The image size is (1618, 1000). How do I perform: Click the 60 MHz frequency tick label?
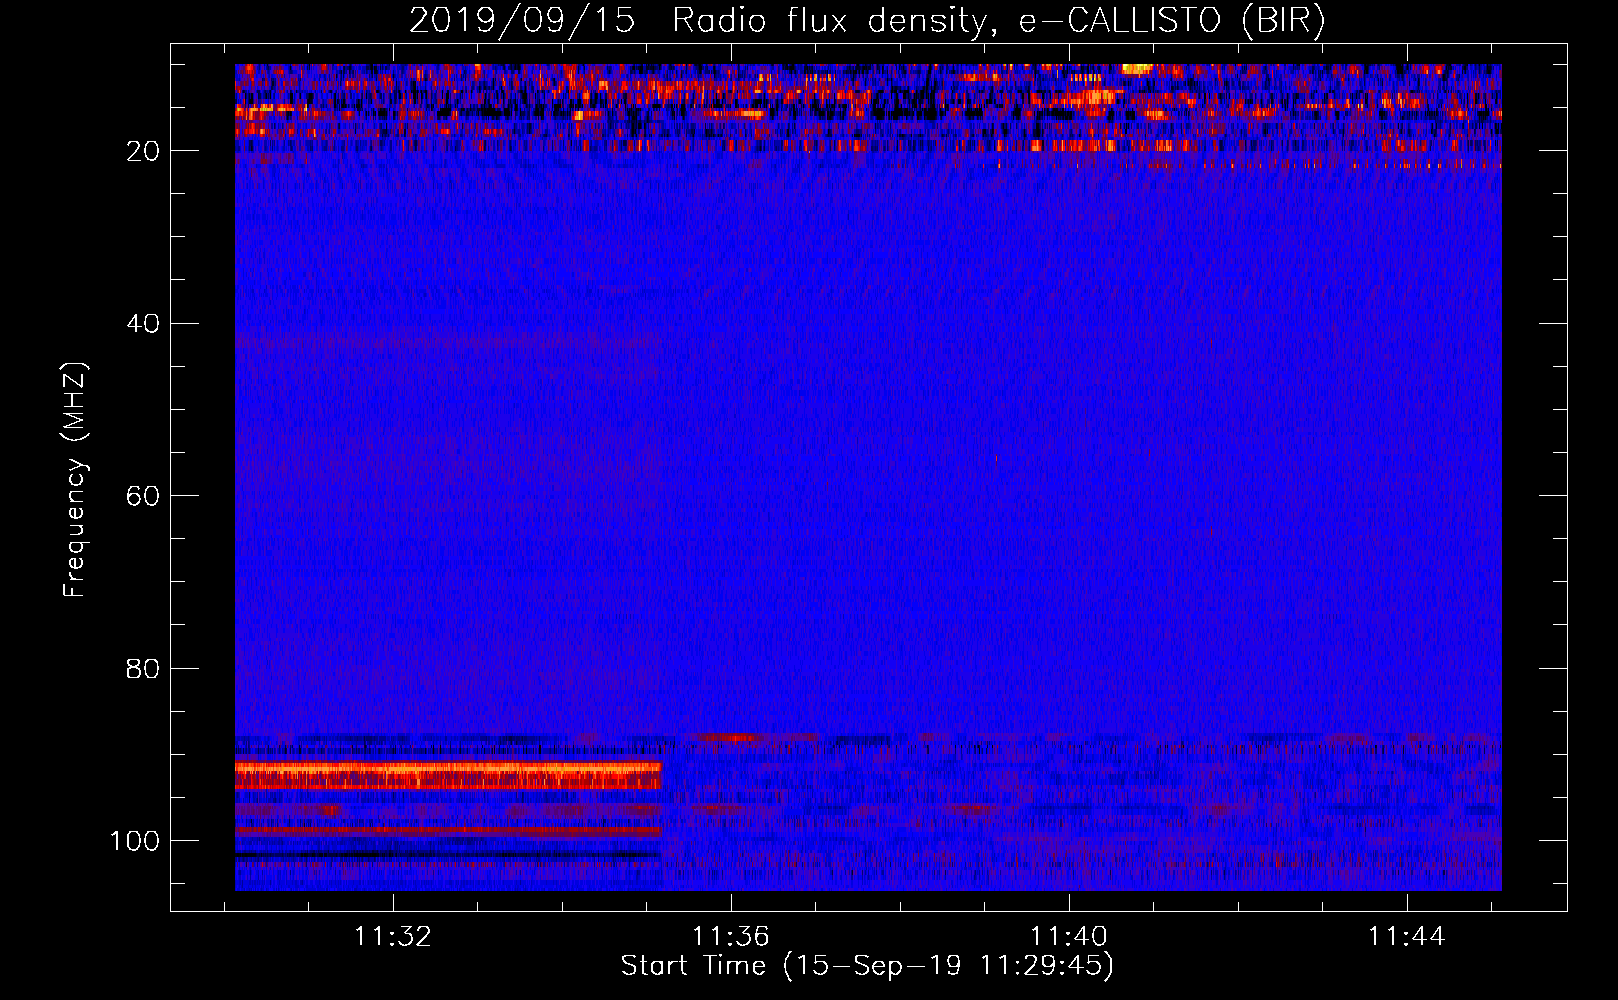point(143,496)
